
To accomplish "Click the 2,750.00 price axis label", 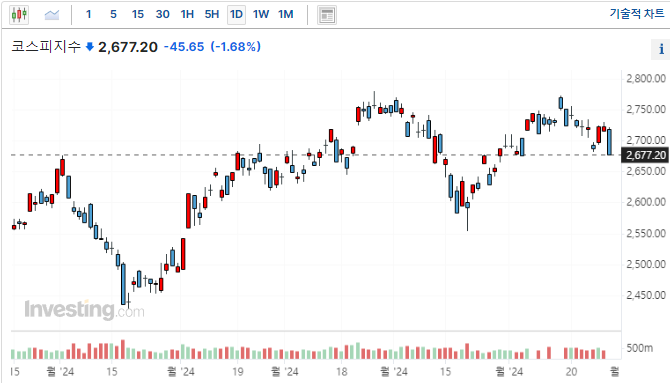I will tap(646, 109).
